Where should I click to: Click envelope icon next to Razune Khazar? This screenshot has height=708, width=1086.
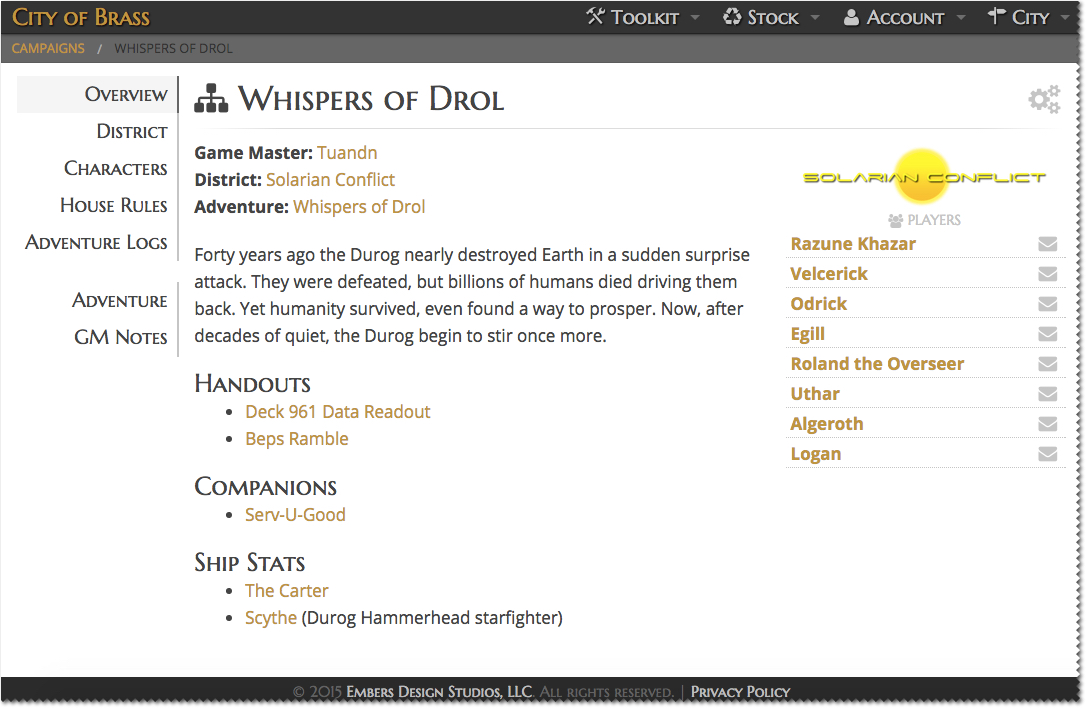click(x=1047, y=244)
